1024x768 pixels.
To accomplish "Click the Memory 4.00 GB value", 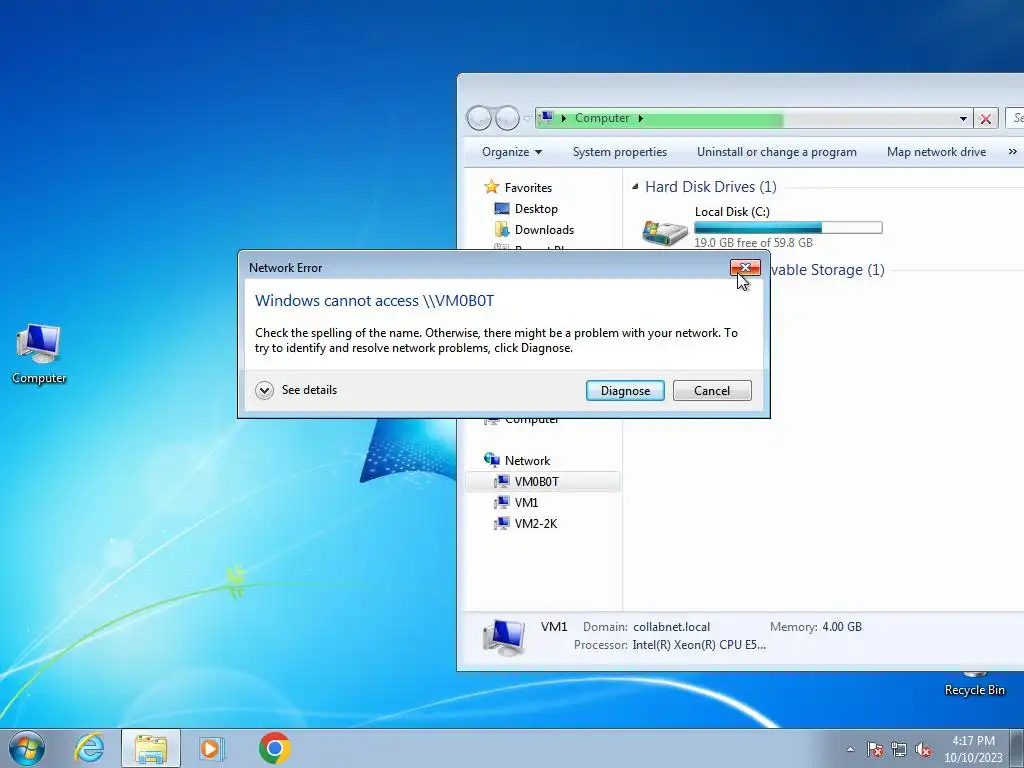I will [x=842, y=627].
